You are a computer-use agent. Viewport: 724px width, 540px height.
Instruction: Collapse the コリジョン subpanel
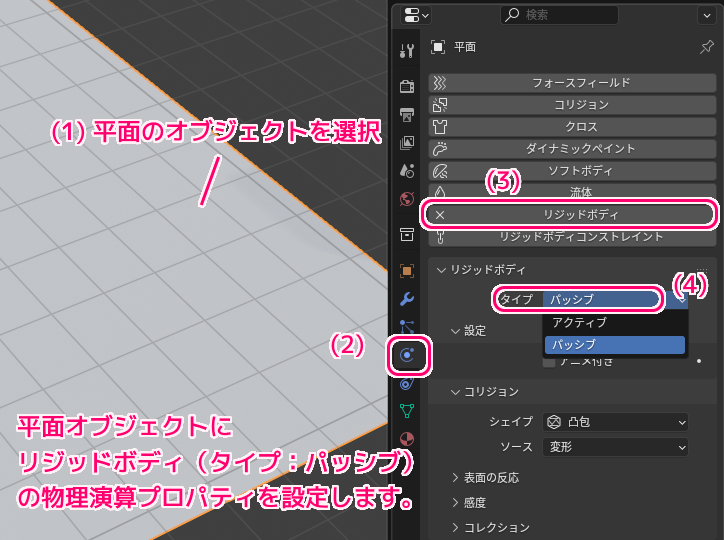[x=455, y=392]
